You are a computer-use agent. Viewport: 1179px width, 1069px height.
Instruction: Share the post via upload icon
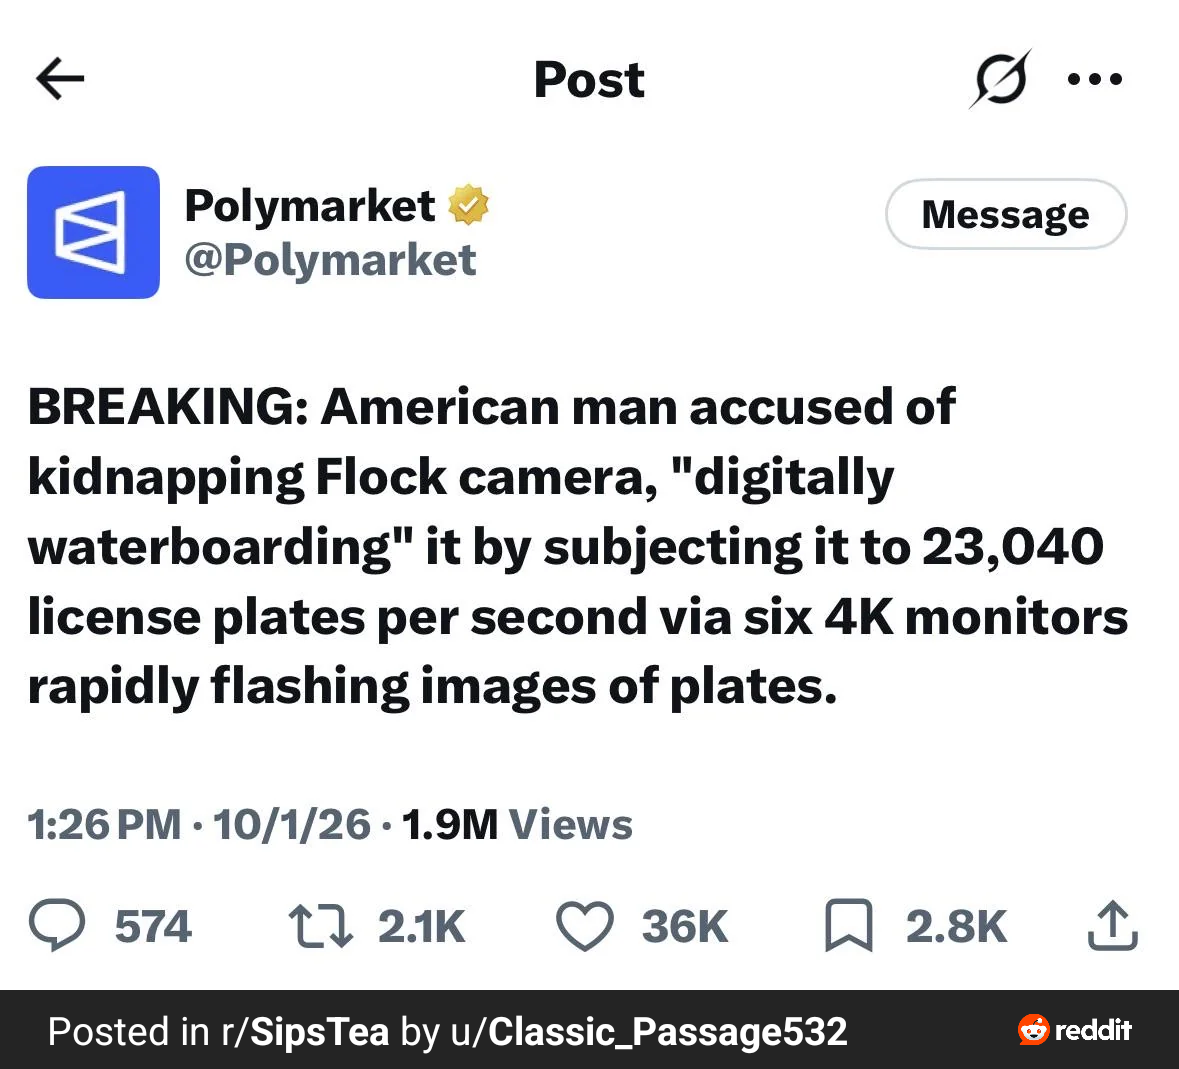[x=1113, y=925]
